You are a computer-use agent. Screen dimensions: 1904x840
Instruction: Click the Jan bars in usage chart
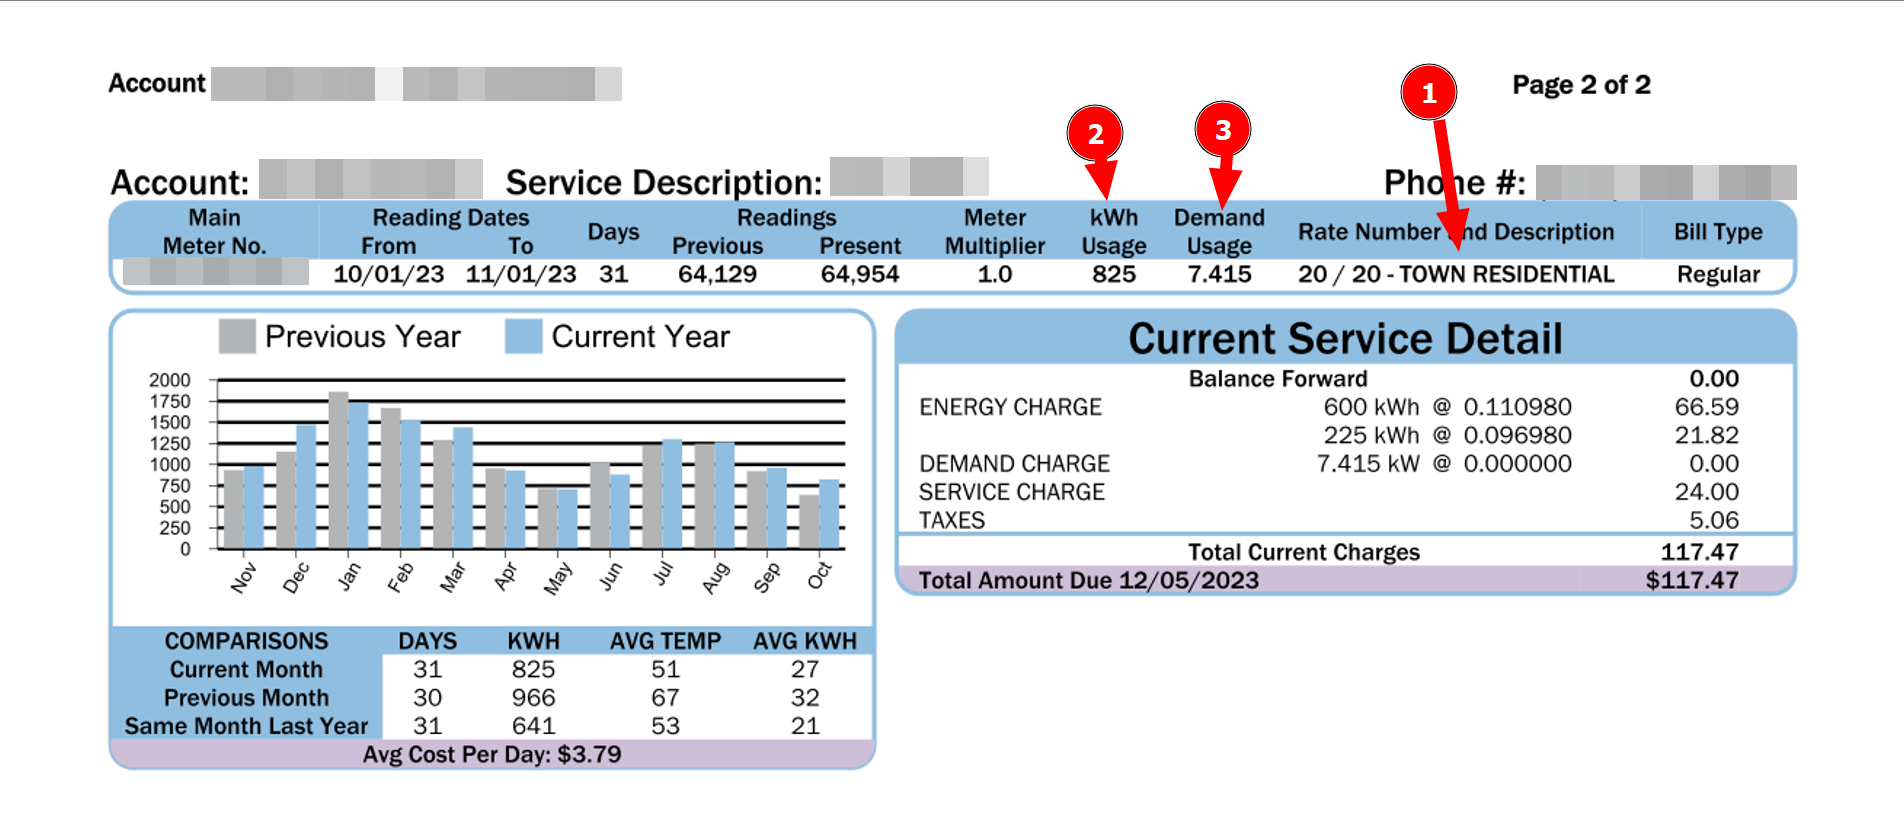click(349, 470)
